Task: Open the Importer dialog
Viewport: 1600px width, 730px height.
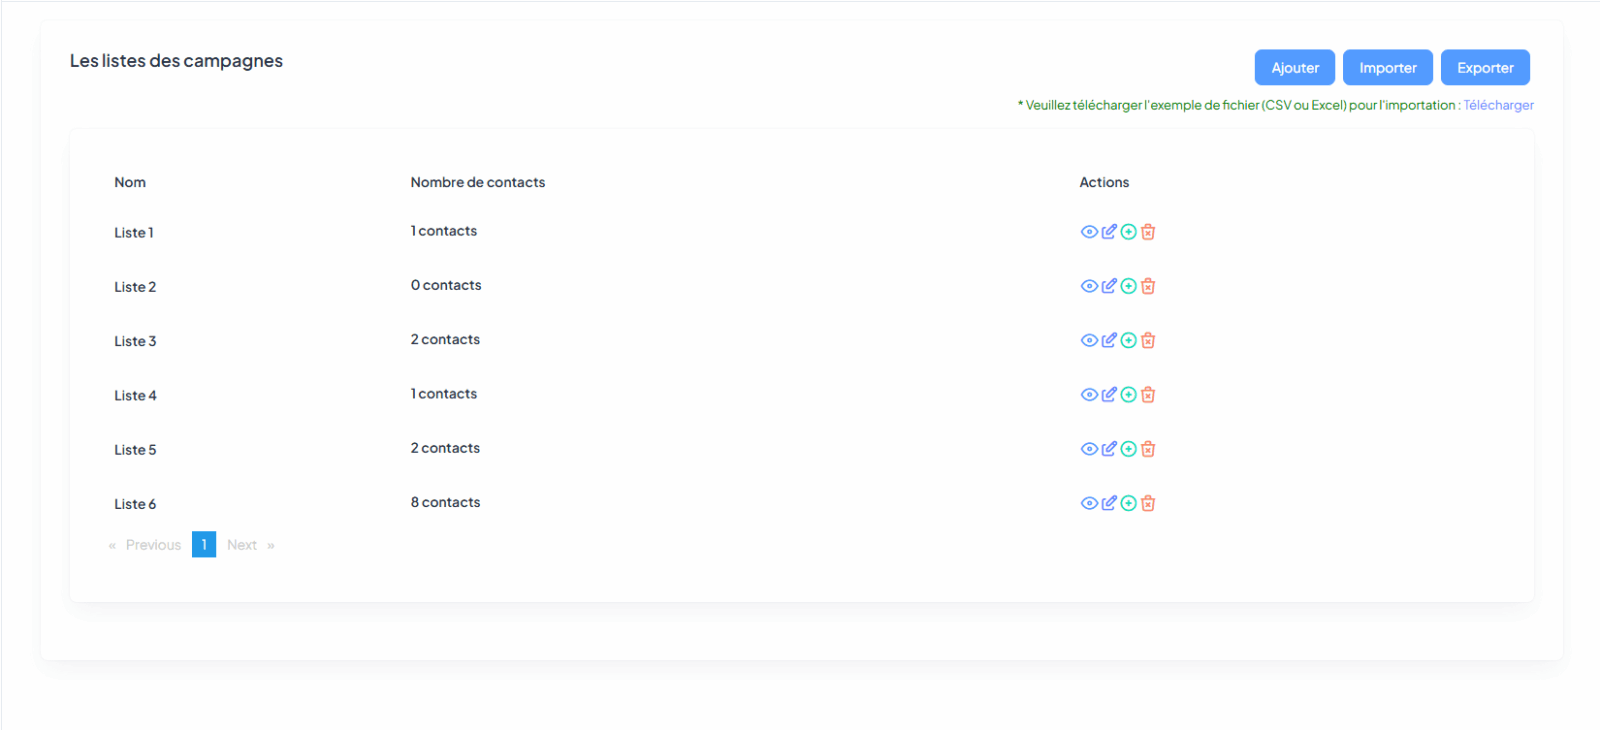Action: click(x=1387, y=68)
